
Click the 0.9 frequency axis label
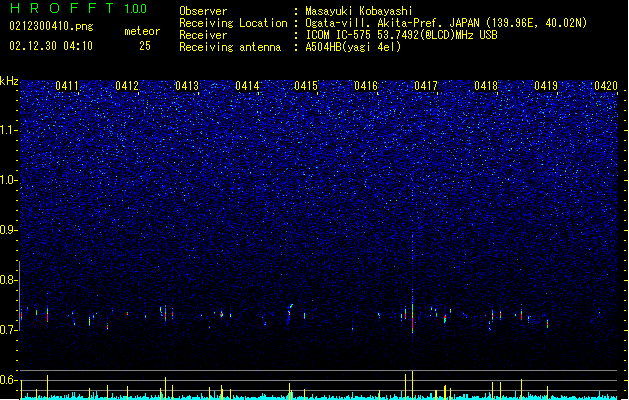pos(9,229)
